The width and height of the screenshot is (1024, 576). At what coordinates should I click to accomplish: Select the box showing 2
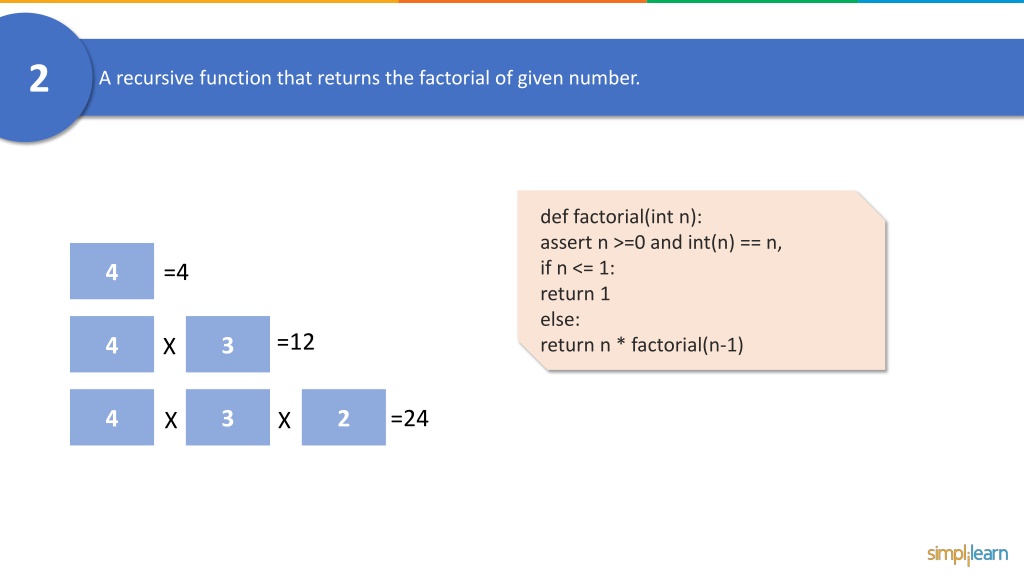(x=344, y=417)
